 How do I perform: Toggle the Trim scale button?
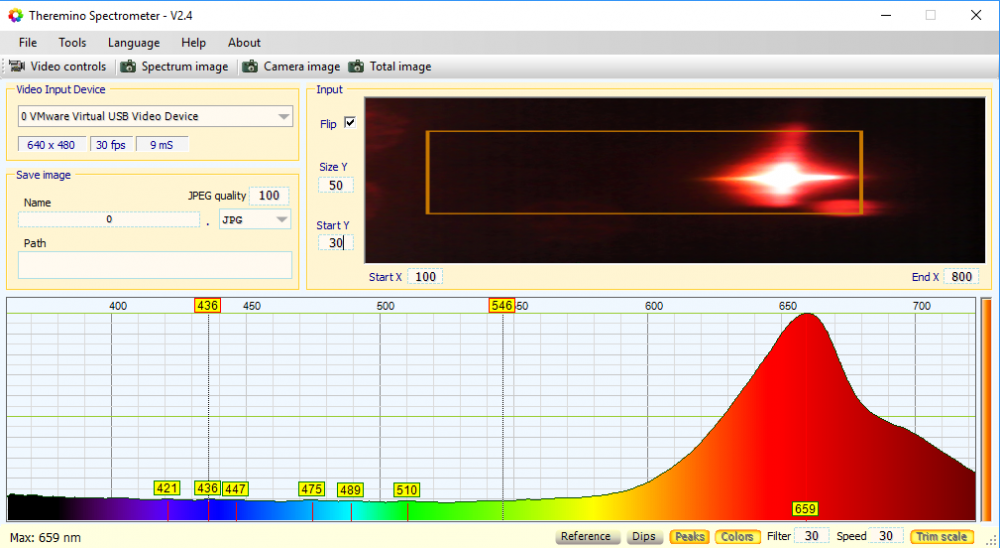942,537
